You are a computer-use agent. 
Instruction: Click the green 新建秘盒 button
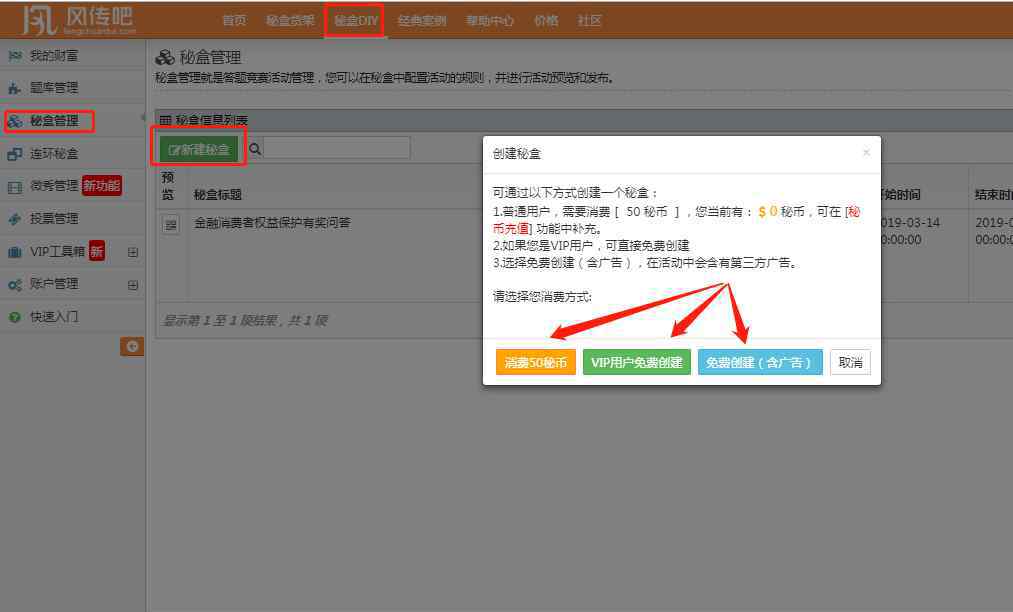tap(199, 149)
